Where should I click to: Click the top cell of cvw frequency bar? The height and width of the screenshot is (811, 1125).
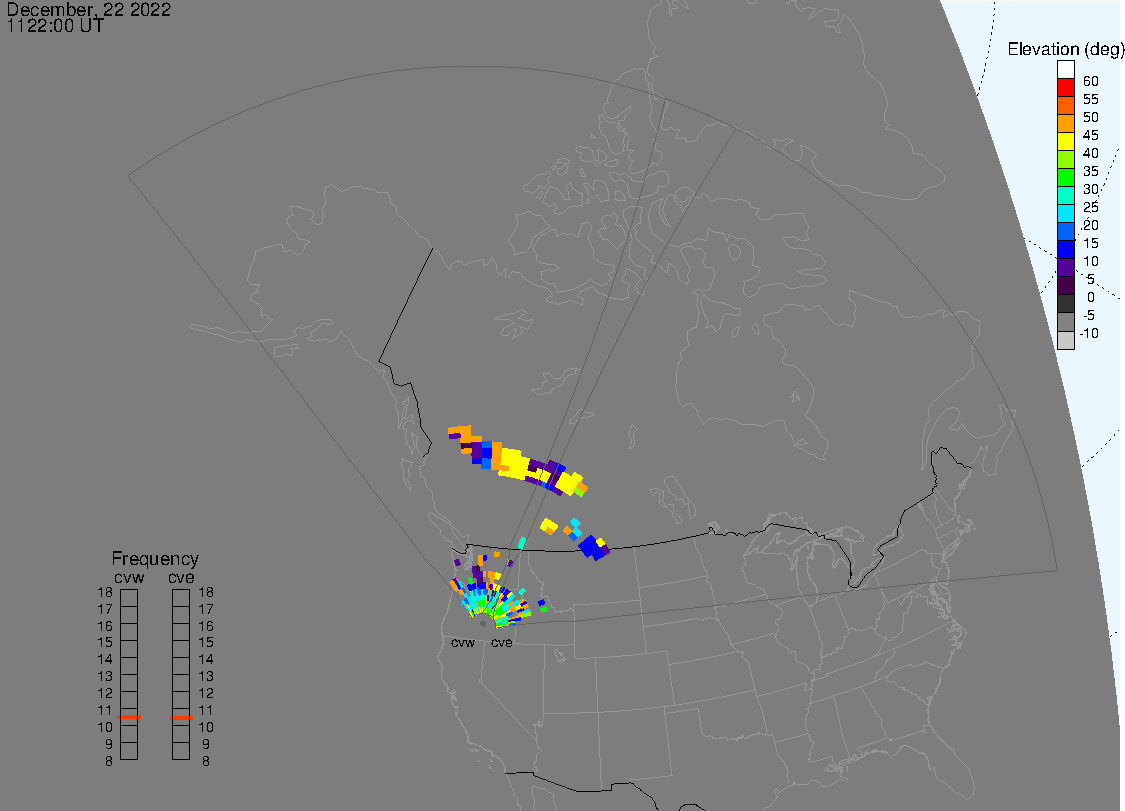click(129, 598)
